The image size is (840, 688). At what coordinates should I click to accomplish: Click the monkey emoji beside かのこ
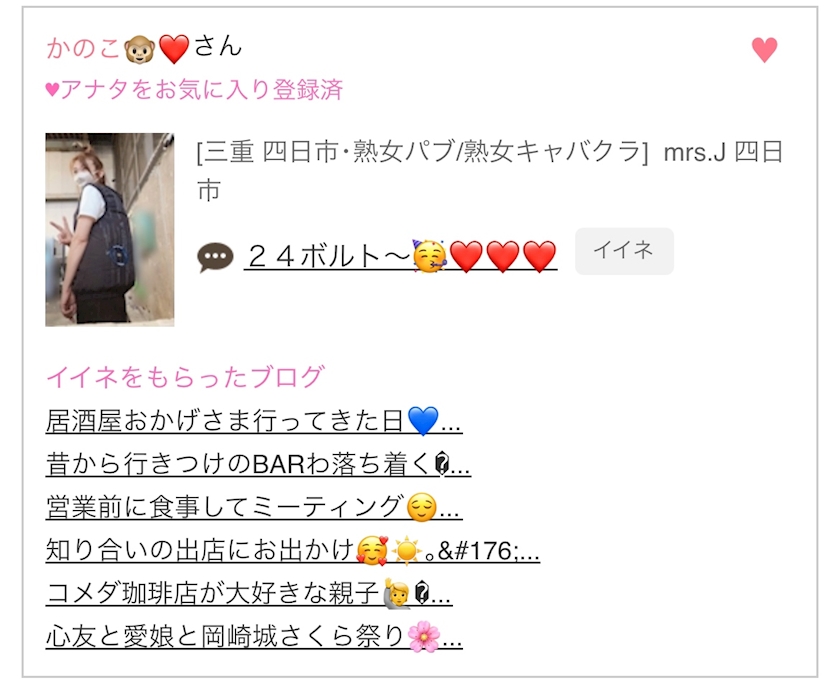pyautogui.click(x=139, y=49)
